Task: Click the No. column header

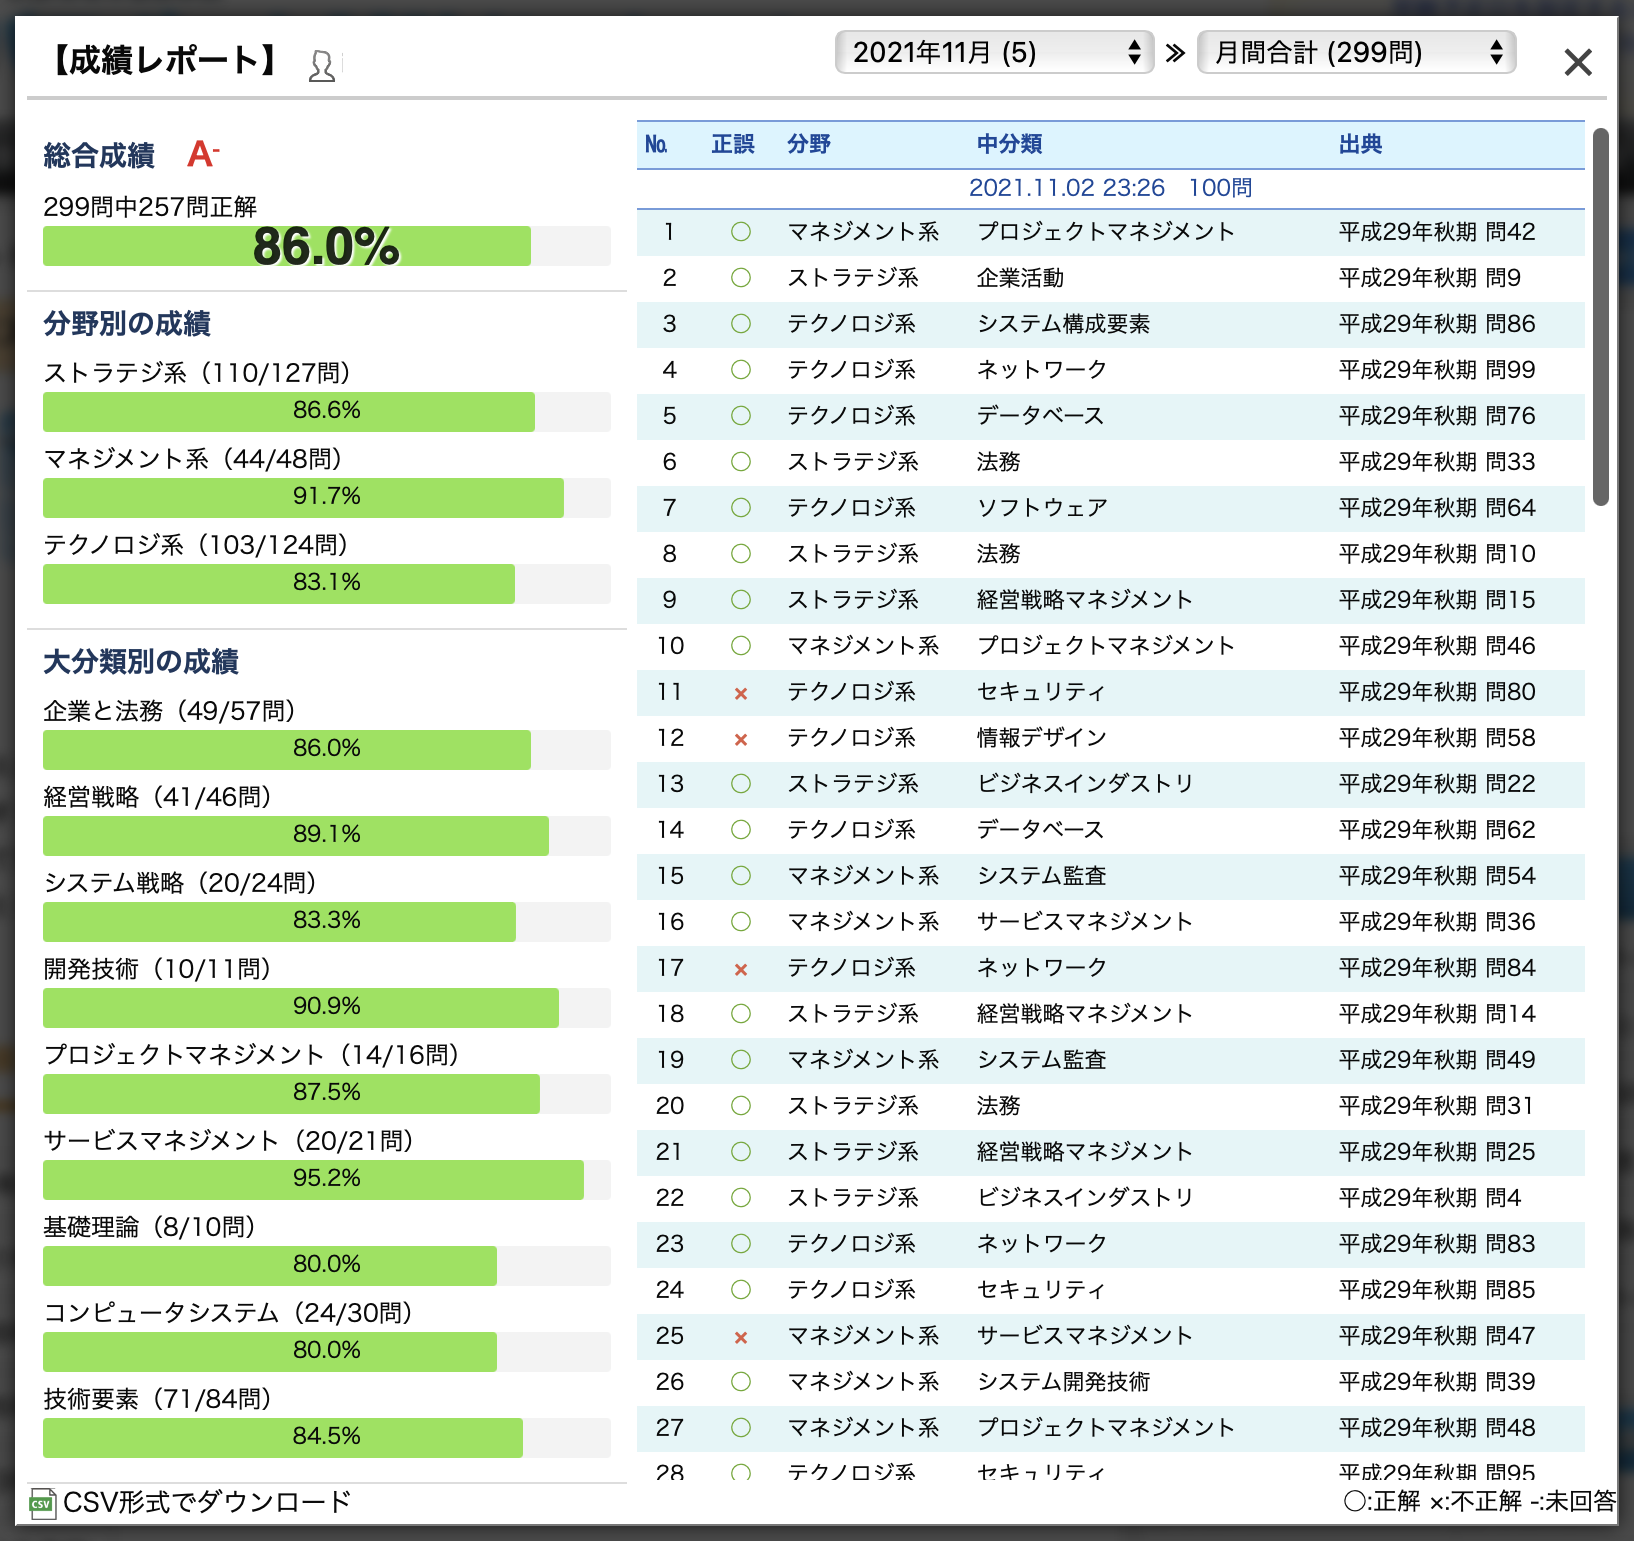Action: 656,144
